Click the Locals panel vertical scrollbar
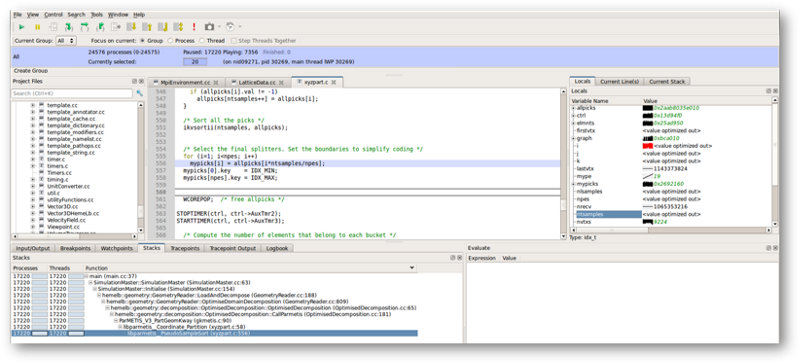800x364 pixels. click(x=774, y=163)
